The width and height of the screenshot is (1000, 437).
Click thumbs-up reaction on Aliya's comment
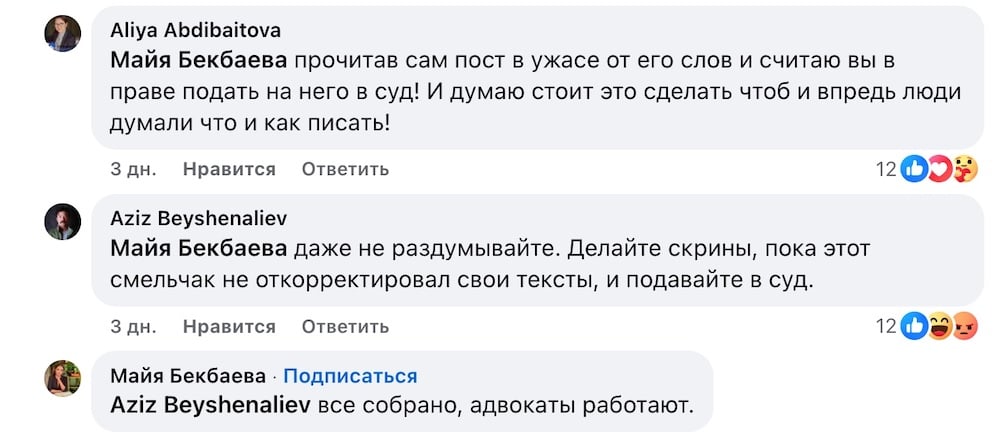pos(913,169)
